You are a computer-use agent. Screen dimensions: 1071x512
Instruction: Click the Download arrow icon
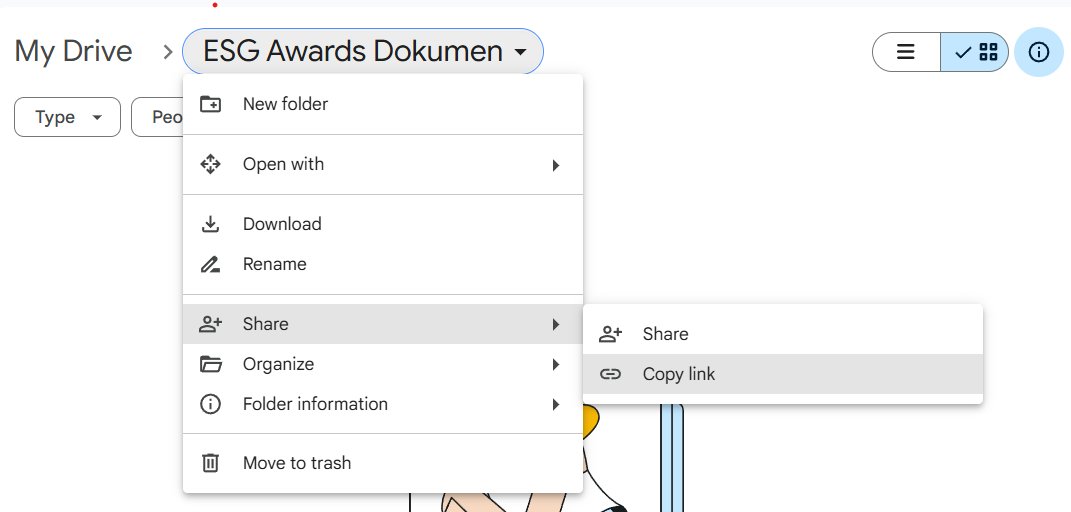(x=210, y=224)
